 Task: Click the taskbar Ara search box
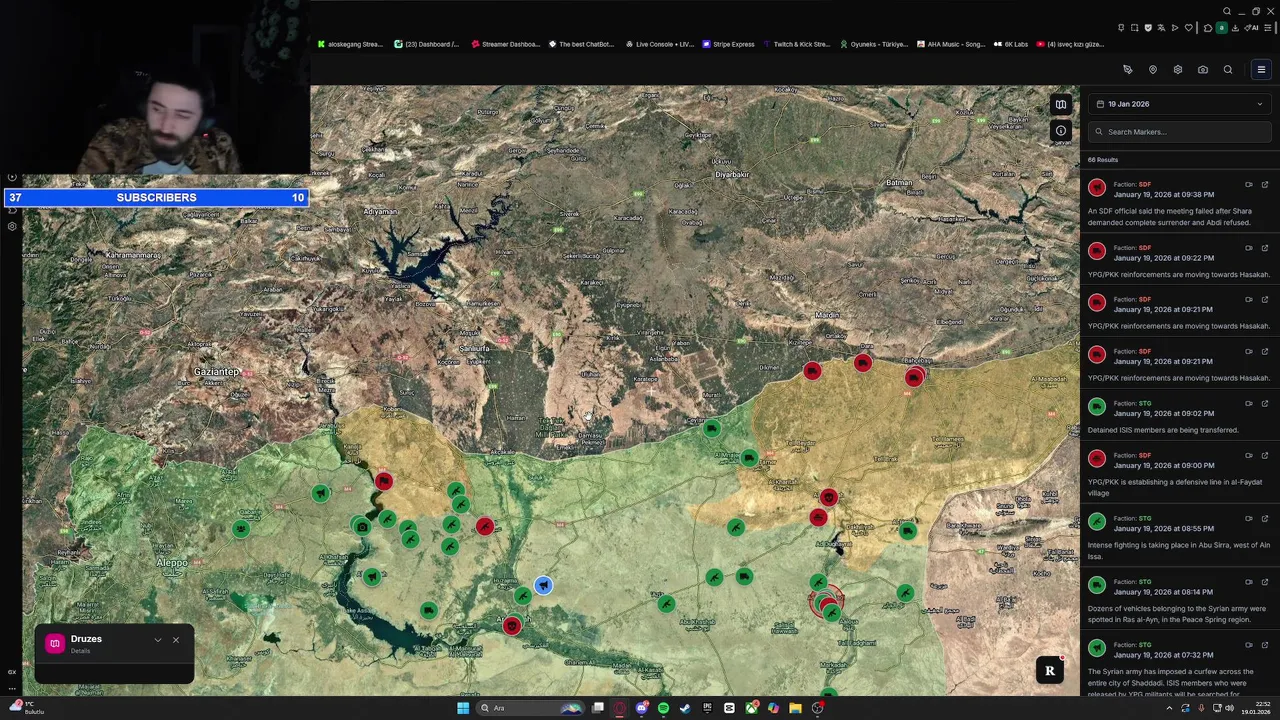pos(530,708)
